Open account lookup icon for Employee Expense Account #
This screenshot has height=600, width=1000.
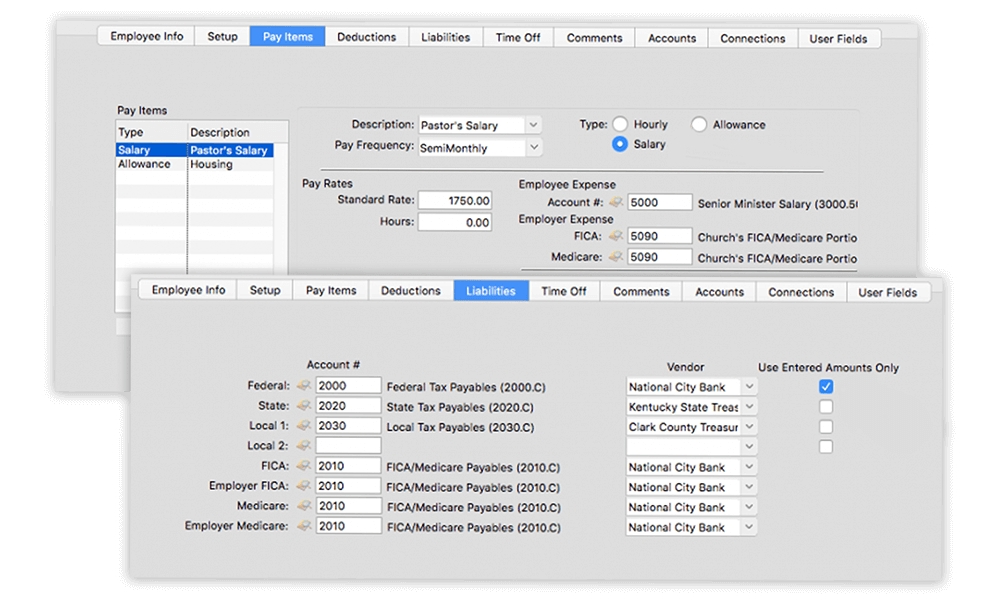[615, 202]
